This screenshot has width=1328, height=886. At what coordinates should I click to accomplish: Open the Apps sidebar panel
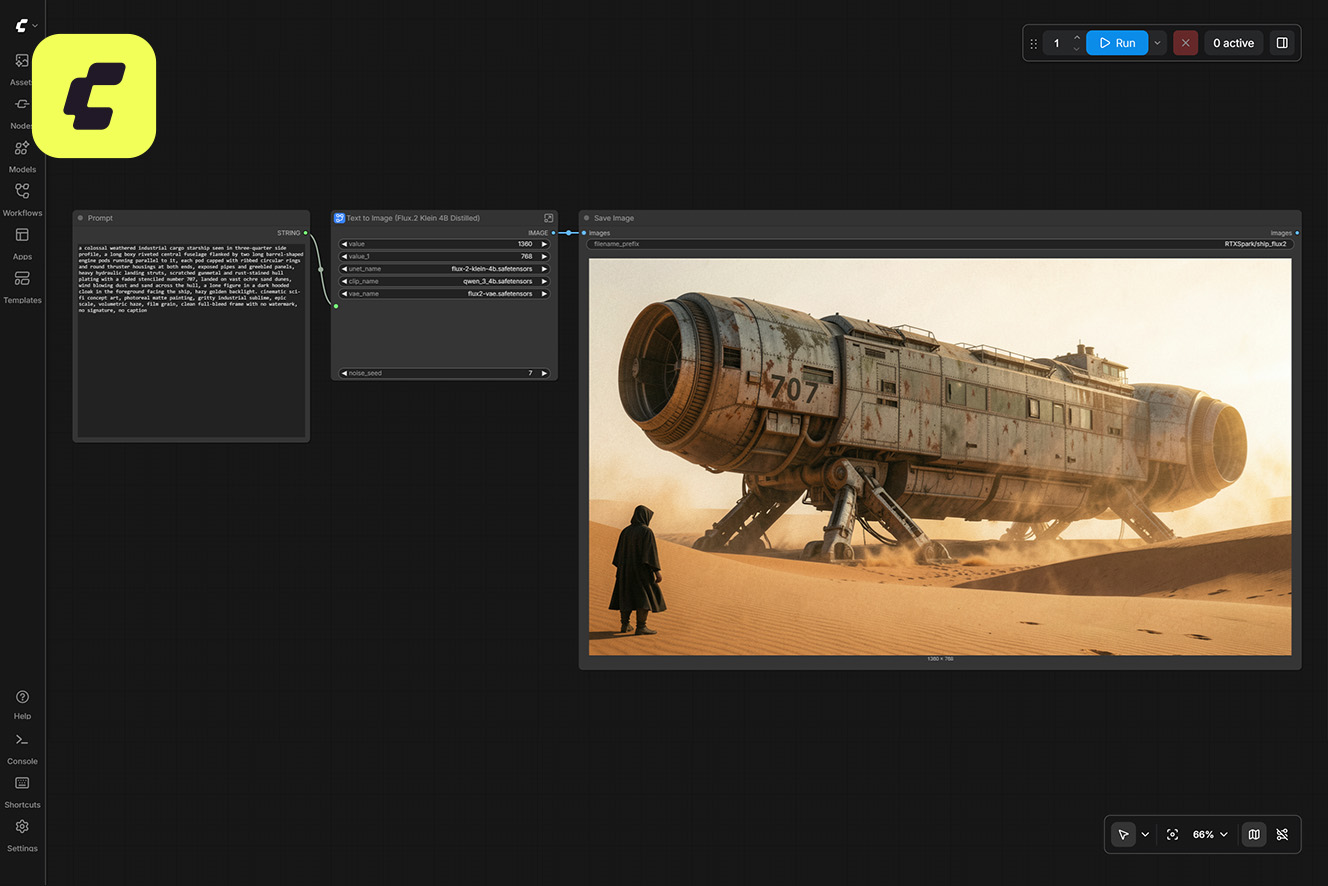pos(22,243)
